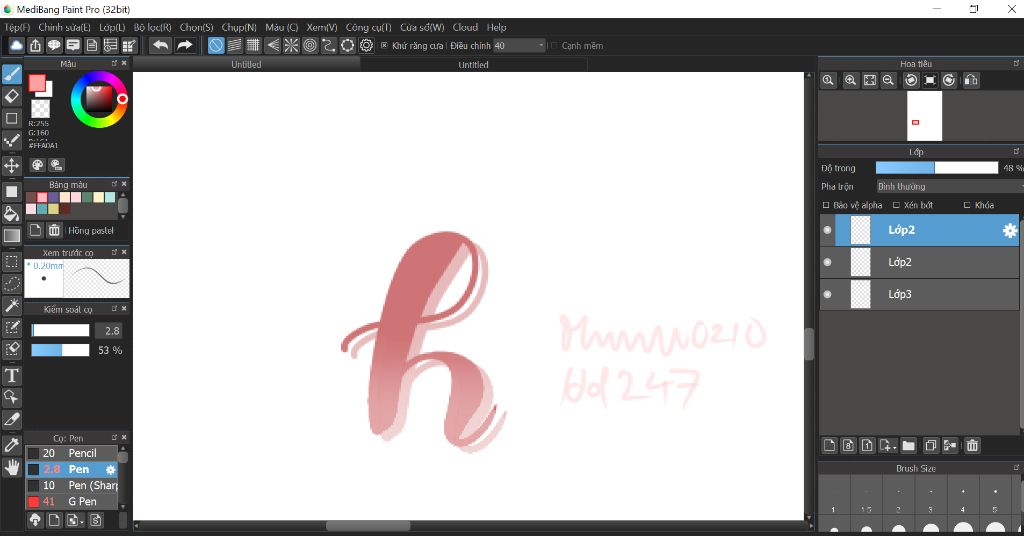Select the Text tool
1024x536 pixels.
click(12, 375)
